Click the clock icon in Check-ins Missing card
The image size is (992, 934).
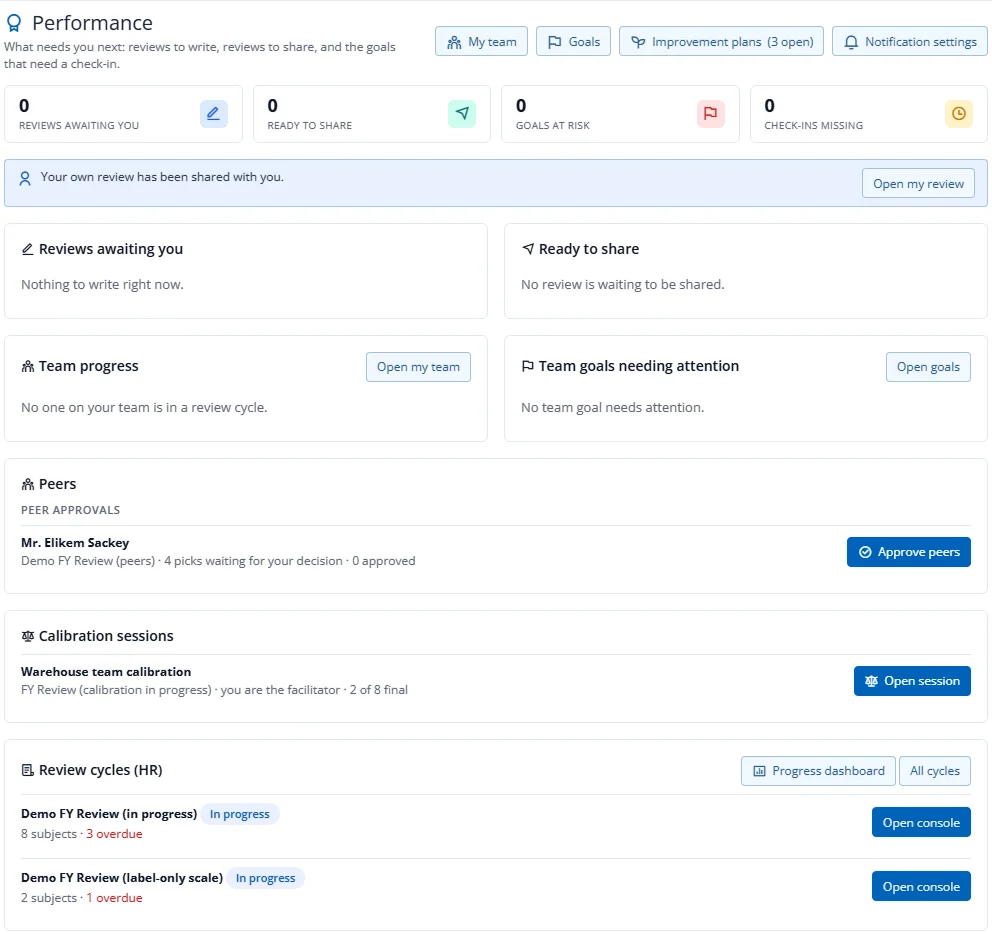958,114
